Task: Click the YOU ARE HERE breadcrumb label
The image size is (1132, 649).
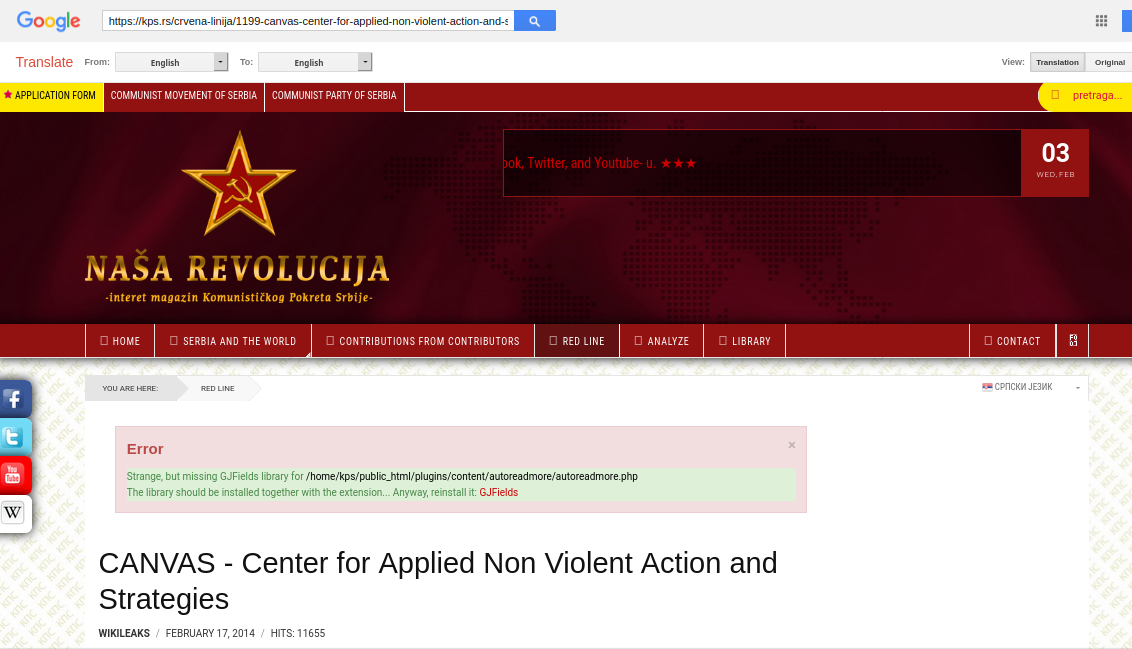Action: tap(130, 388)
